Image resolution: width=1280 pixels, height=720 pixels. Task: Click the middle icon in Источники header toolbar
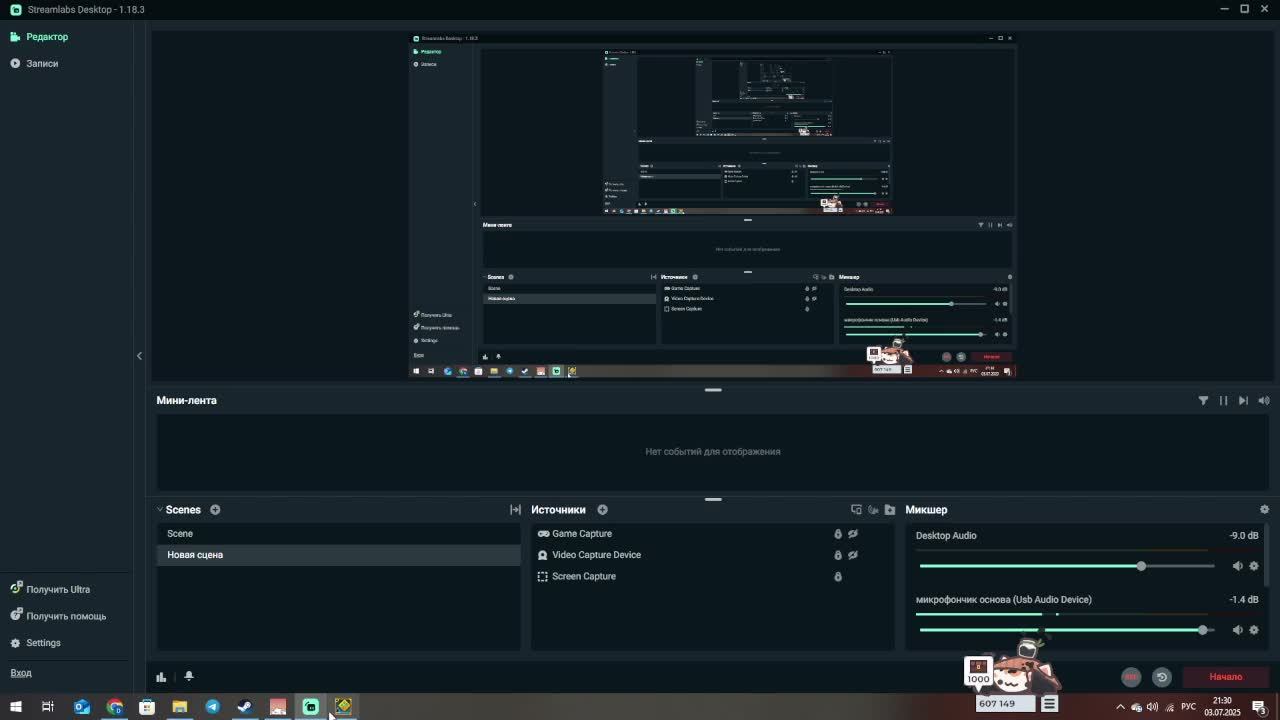tap(873, 510)
